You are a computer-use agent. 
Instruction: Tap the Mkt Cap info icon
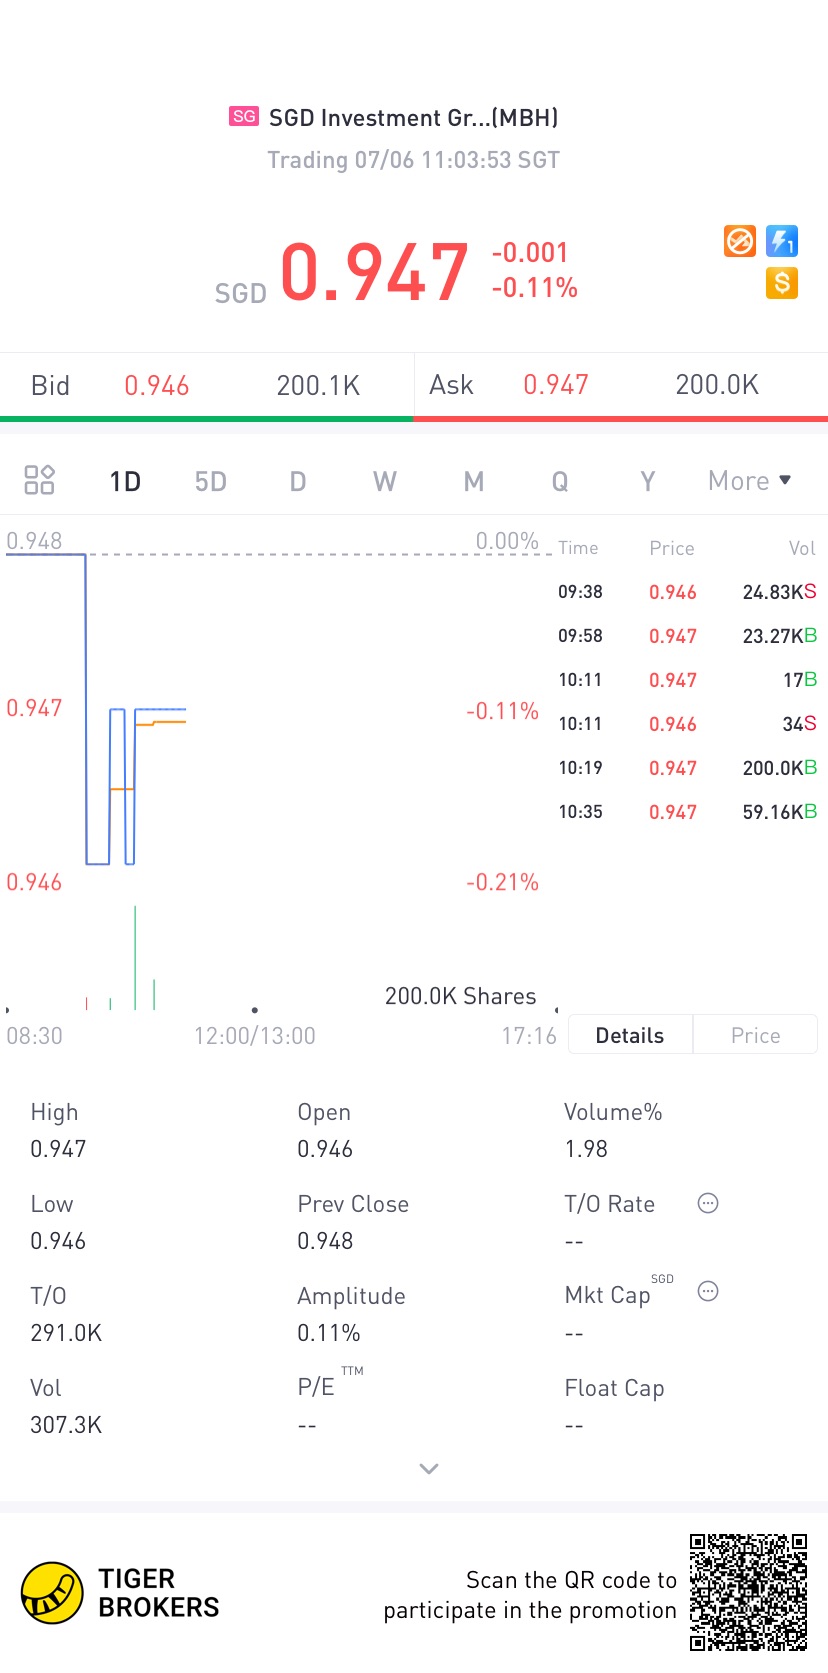(708, 1291)
